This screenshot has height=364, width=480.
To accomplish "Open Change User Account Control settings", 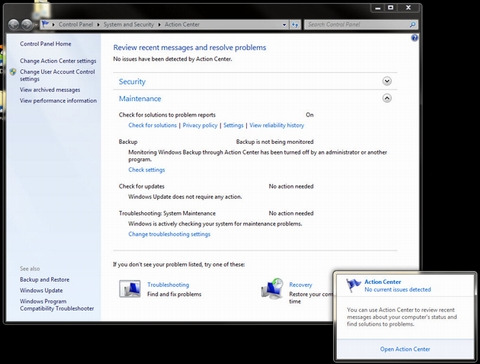I will (x=57, y=75).
